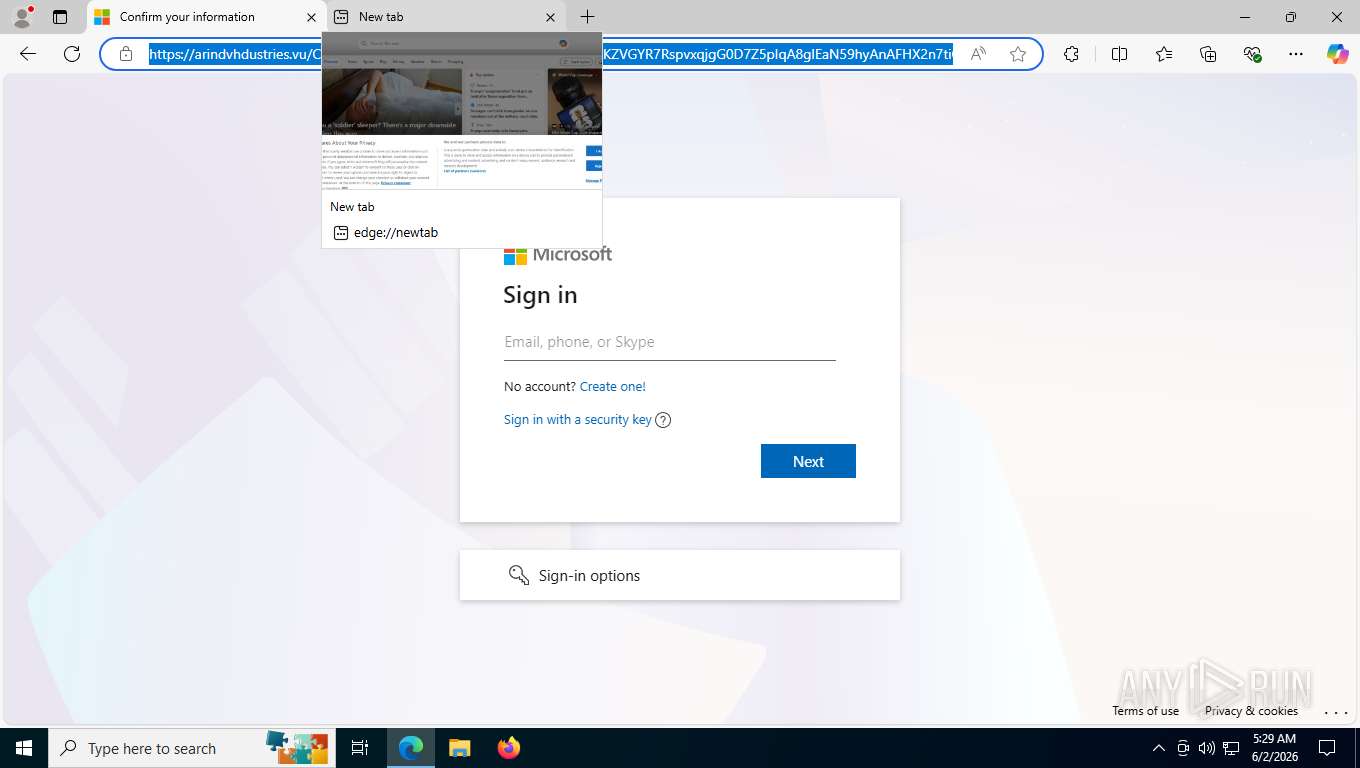The height and width of the screenshot is (768, 1360).
Task: Open the Favorites list
Action: (x=1164, y=54)
